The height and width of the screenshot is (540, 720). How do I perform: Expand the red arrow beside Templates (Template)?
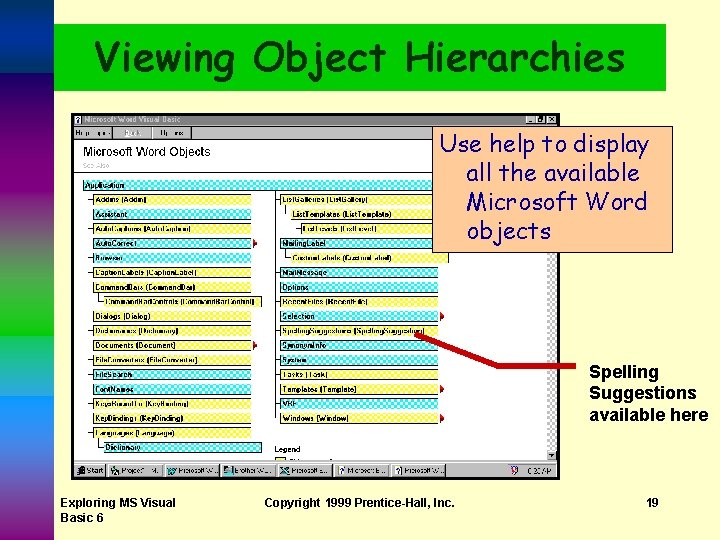pos(442,389)
